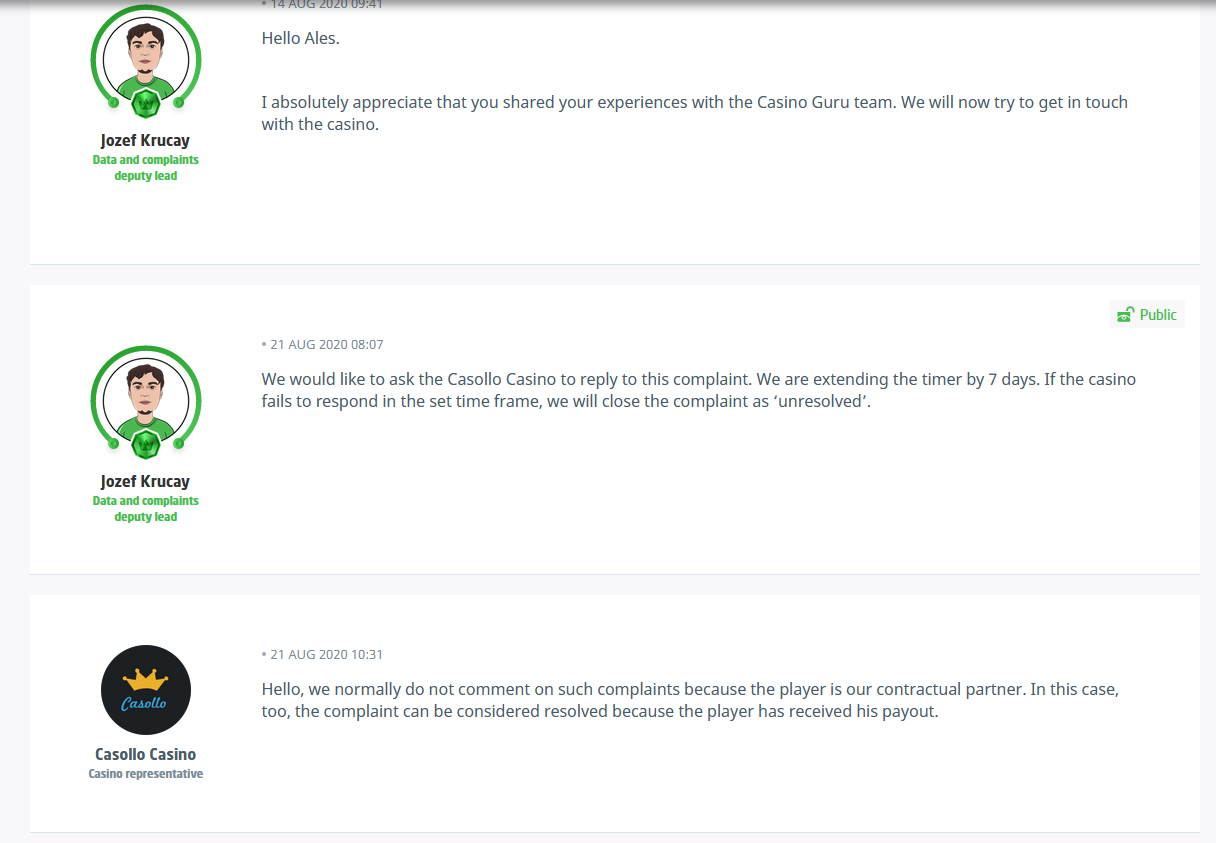Click the green crown badge under the top avatar
The image size is (1216, 843).
point(146,101)
